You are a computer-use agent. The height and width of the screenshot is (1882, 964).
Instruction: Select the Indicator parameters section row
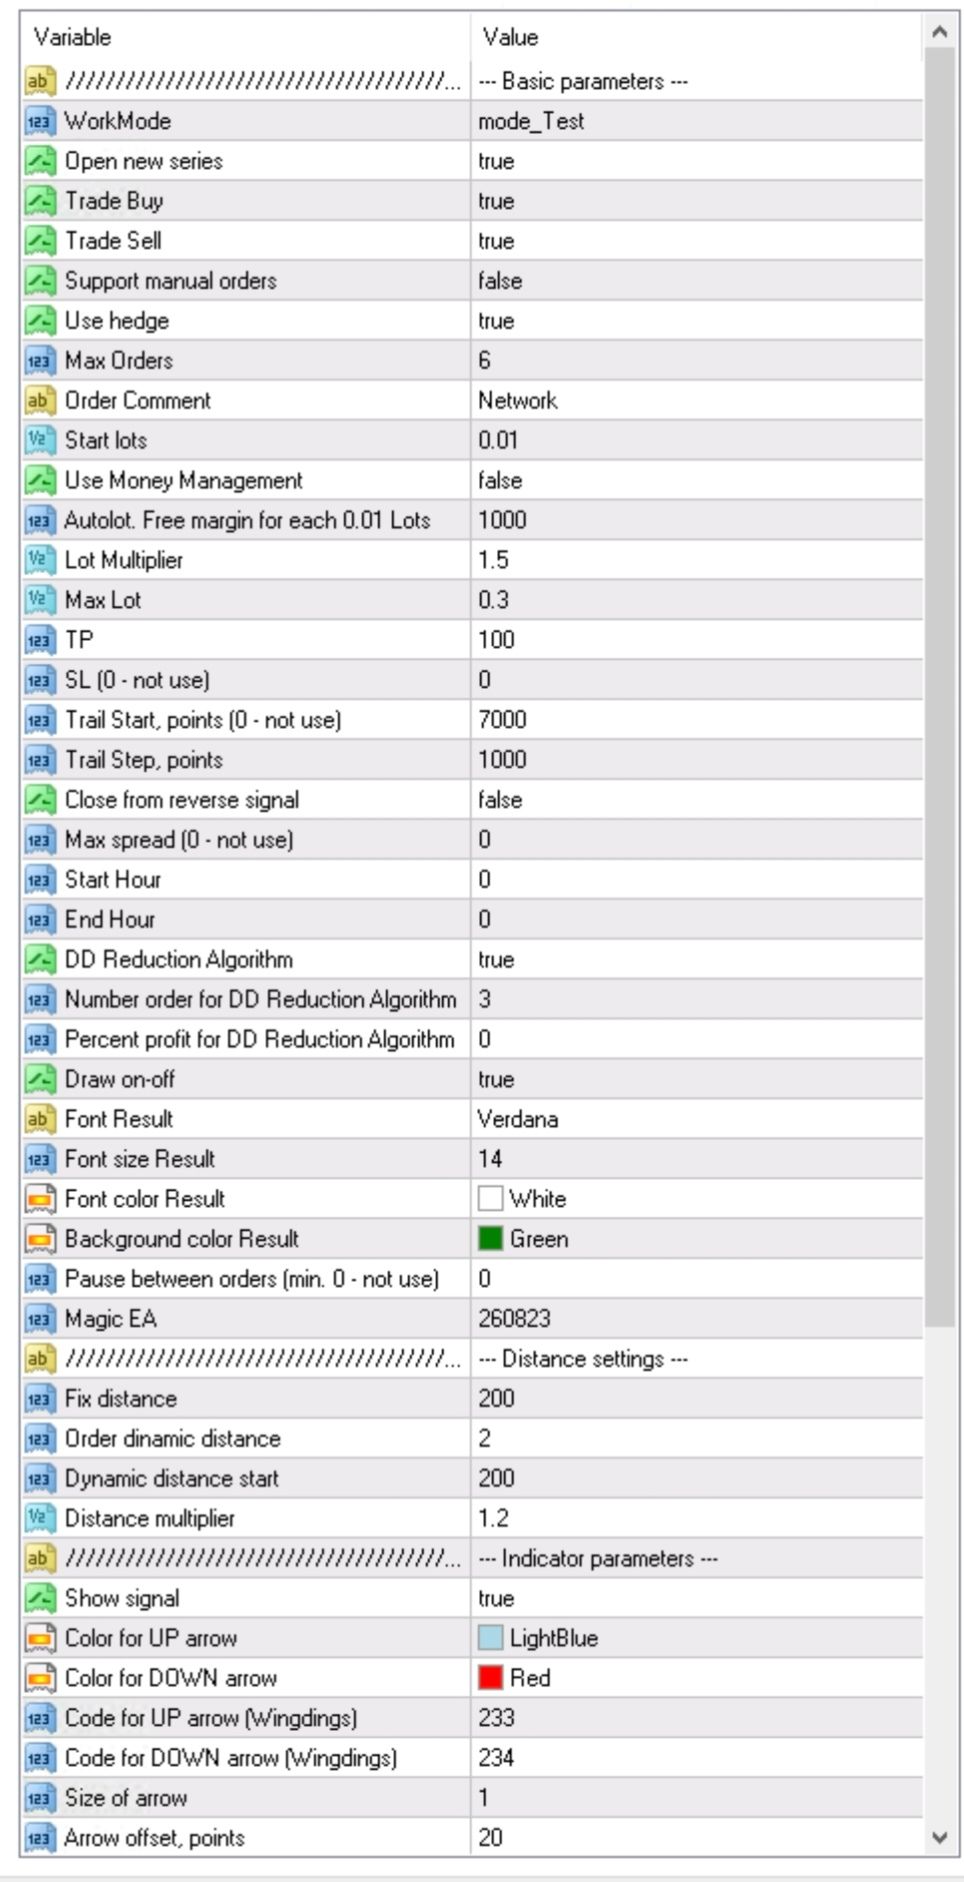tap(472, 1558)
